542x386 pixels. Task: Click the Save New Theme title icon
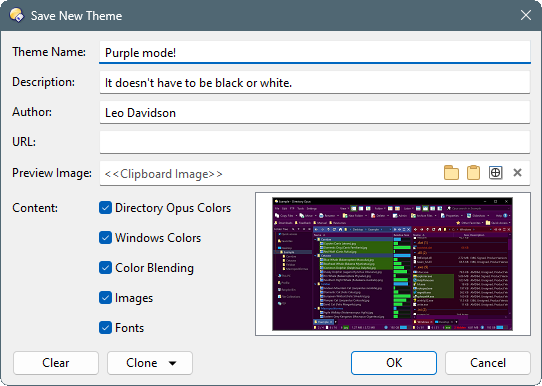16,16
